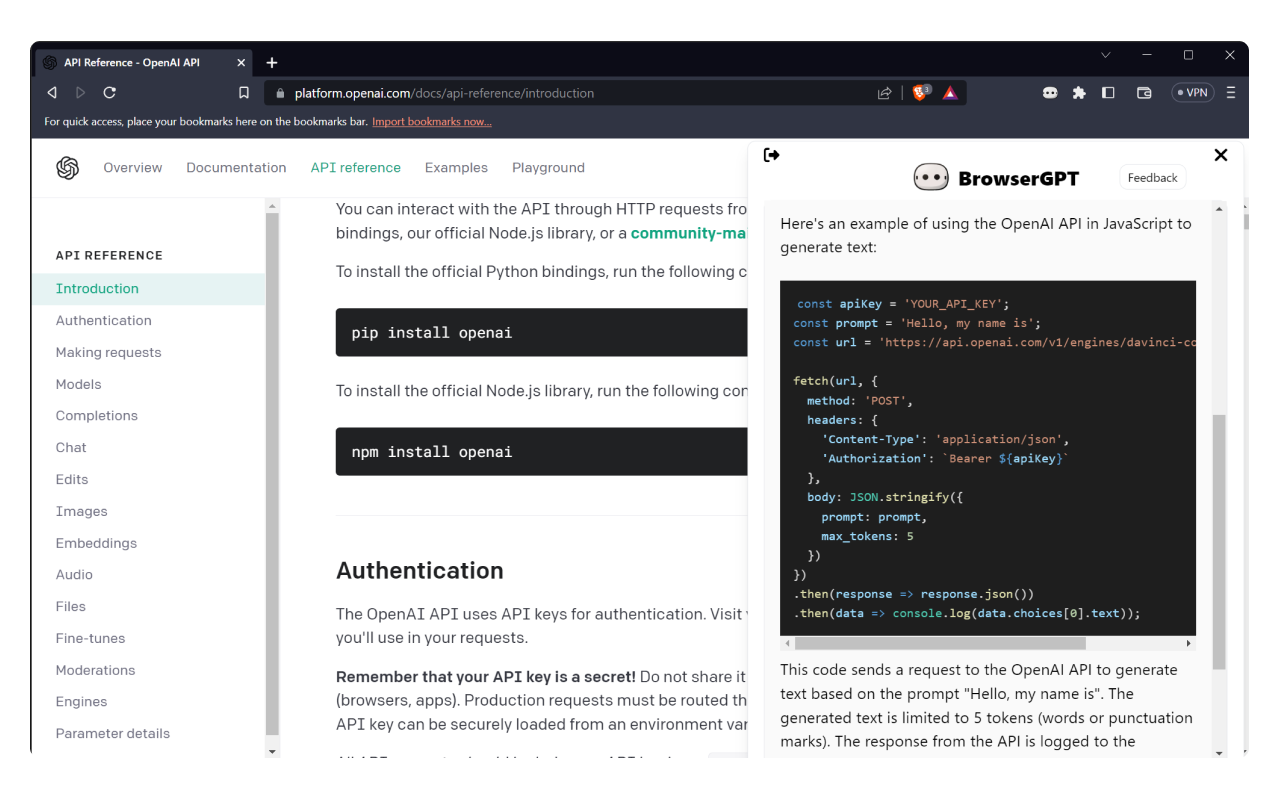Open Audio in sidebar
Viewport: 1280px width, 800px height.
click(x=74, y=575)
